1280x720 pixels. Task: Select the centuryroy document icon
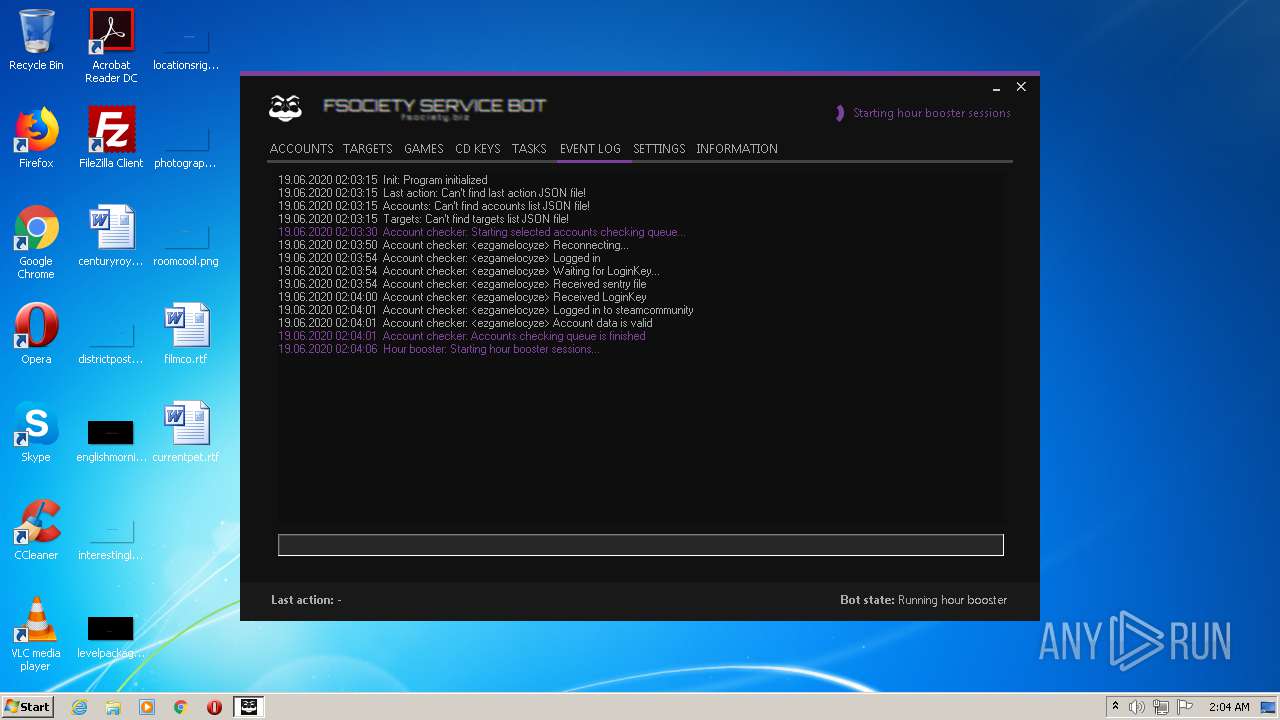111,236
